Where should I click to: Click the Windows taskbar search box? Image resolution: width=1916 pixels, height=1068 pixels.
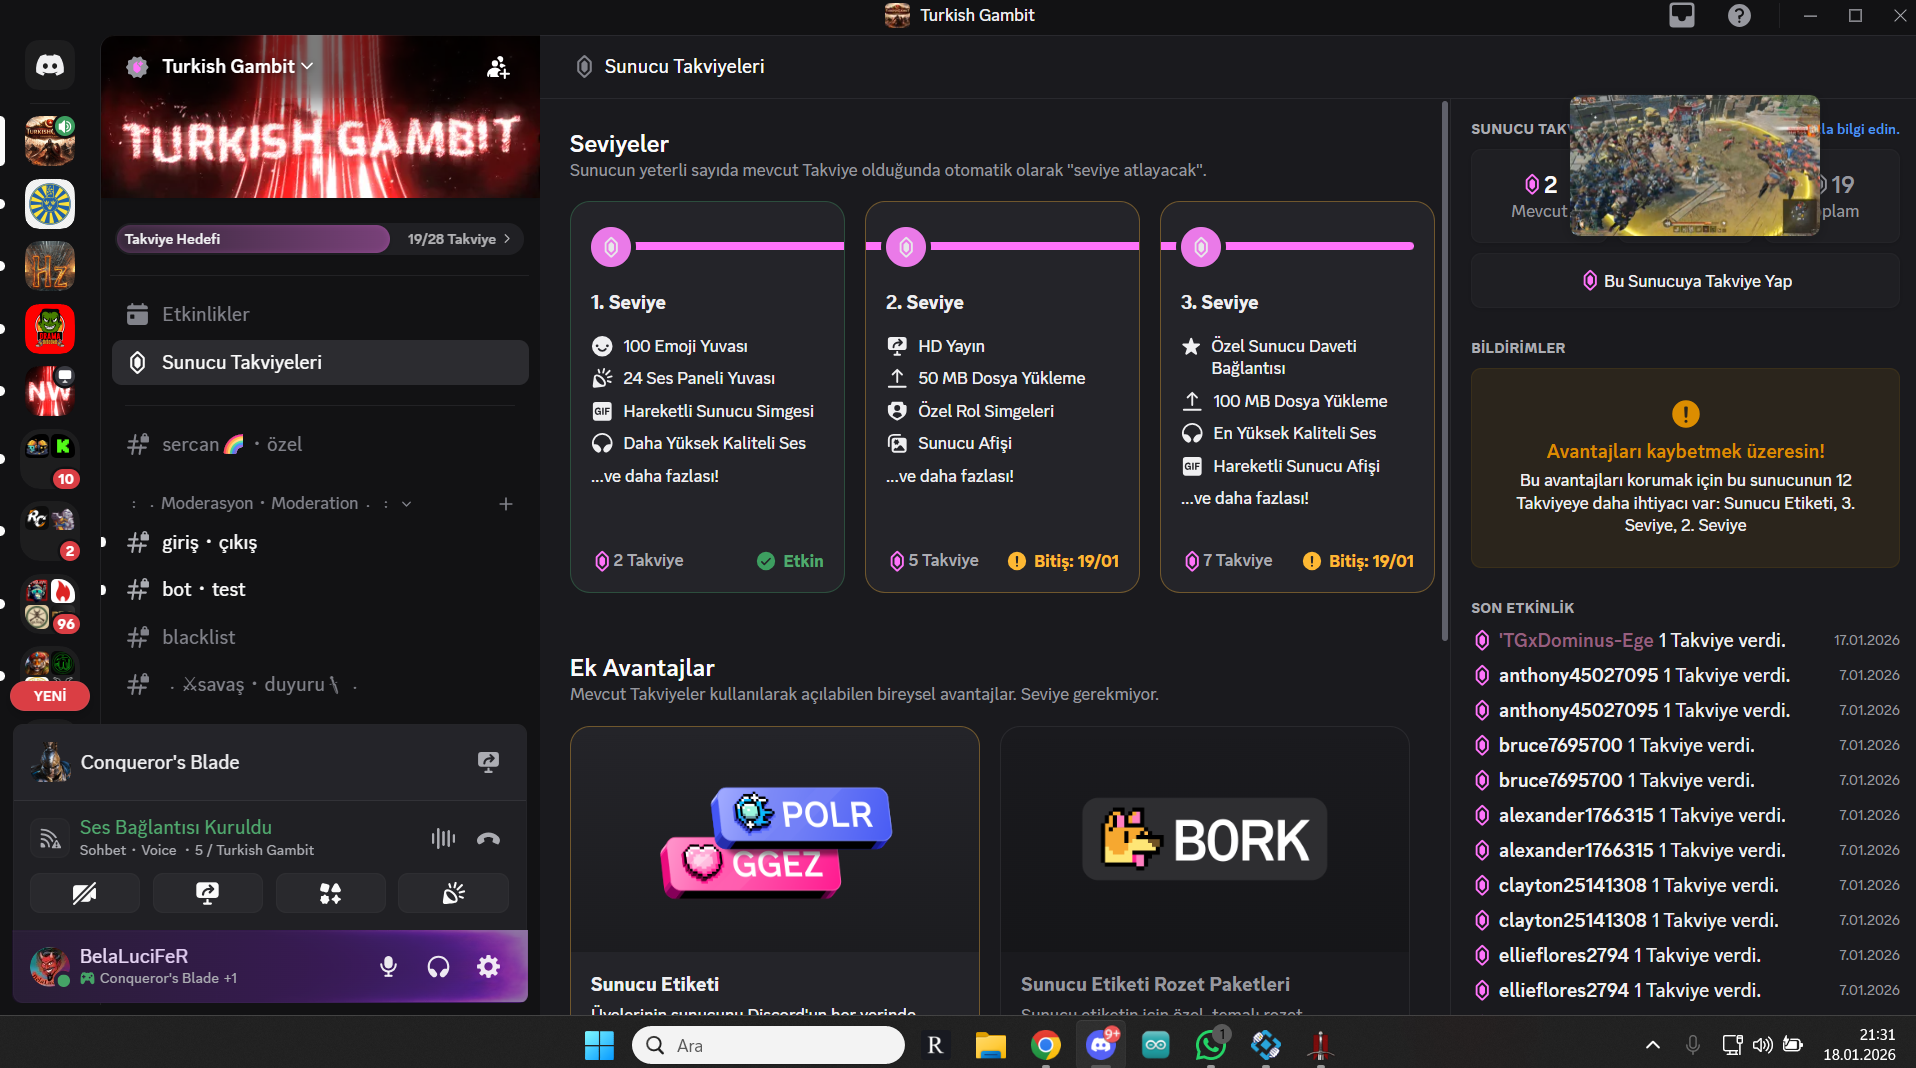pyautogui.click(x=768, y=1045)
